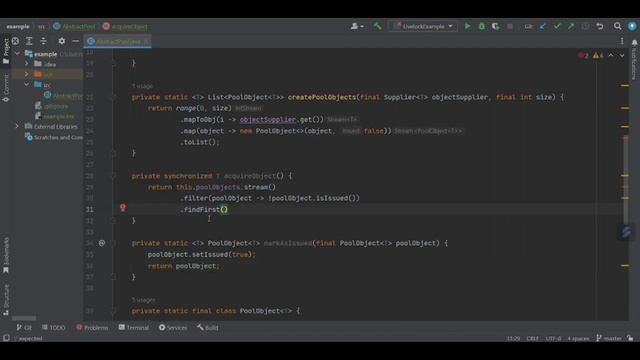Select opened file target icon in Project panel
This screenshot has width=640, height=360.
coord(15,41)
